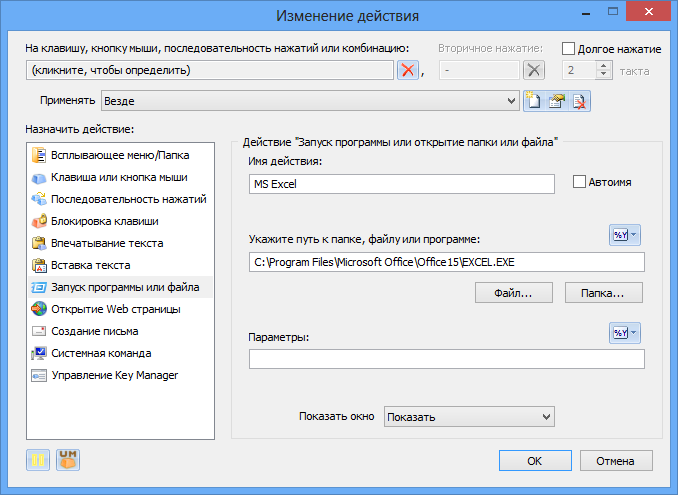
Task: Toggle the Автоимя checkbox
Action: (579, 182)
